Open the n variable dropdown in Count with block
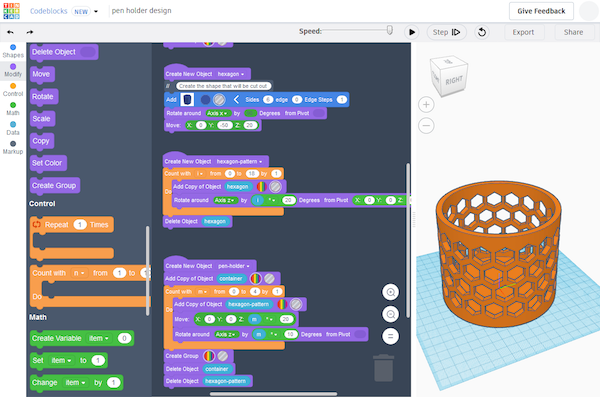The image size is (600, 397). 79,273
